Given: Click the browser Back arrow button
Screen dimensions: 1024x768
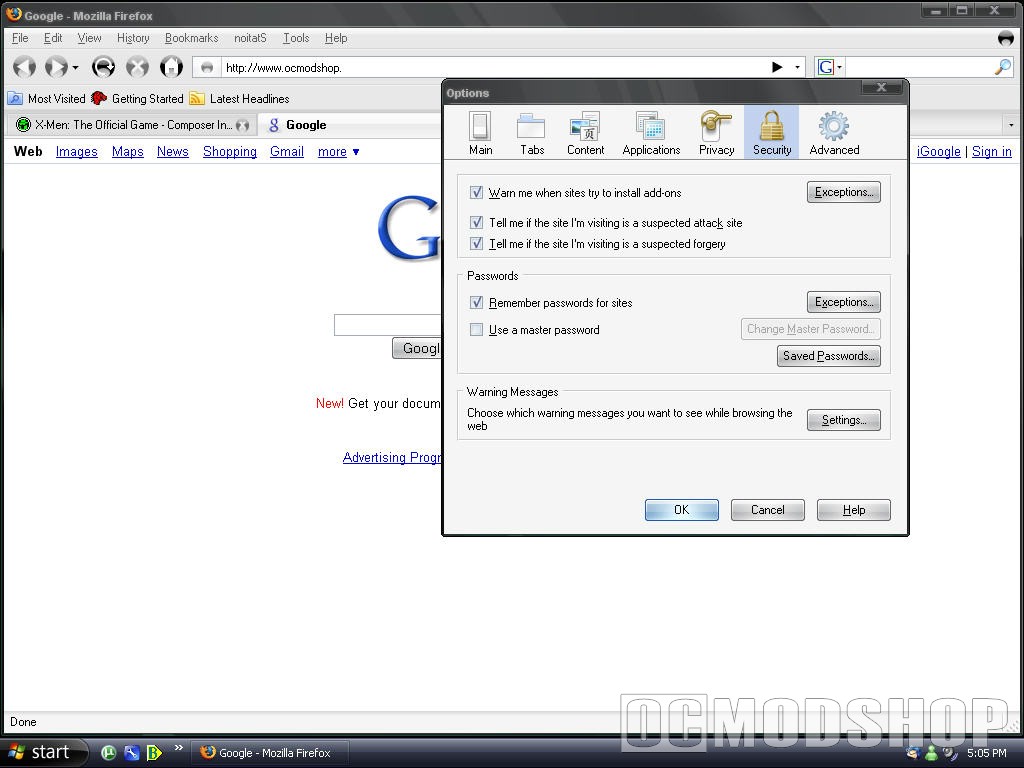Looking at the screenshot, I should click(x=25, y=67).
